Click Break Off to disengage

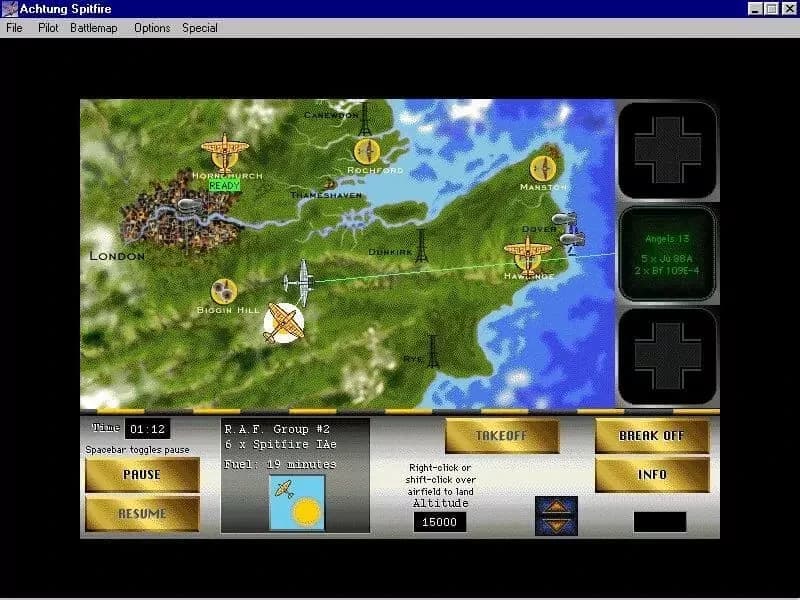tap(651, 437)
